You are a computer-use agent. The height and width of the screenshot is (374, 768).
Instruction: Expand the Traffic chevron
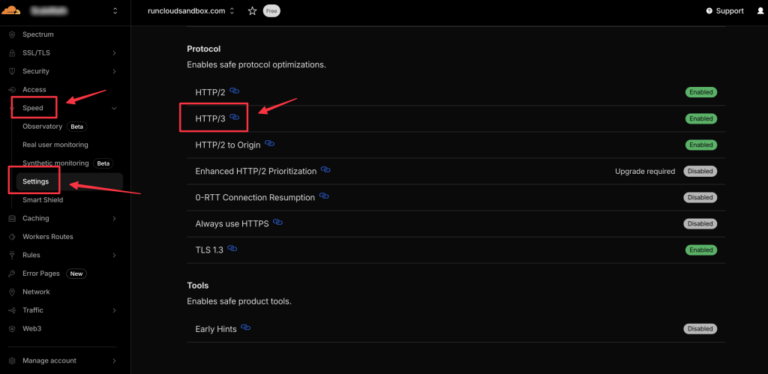114,310
